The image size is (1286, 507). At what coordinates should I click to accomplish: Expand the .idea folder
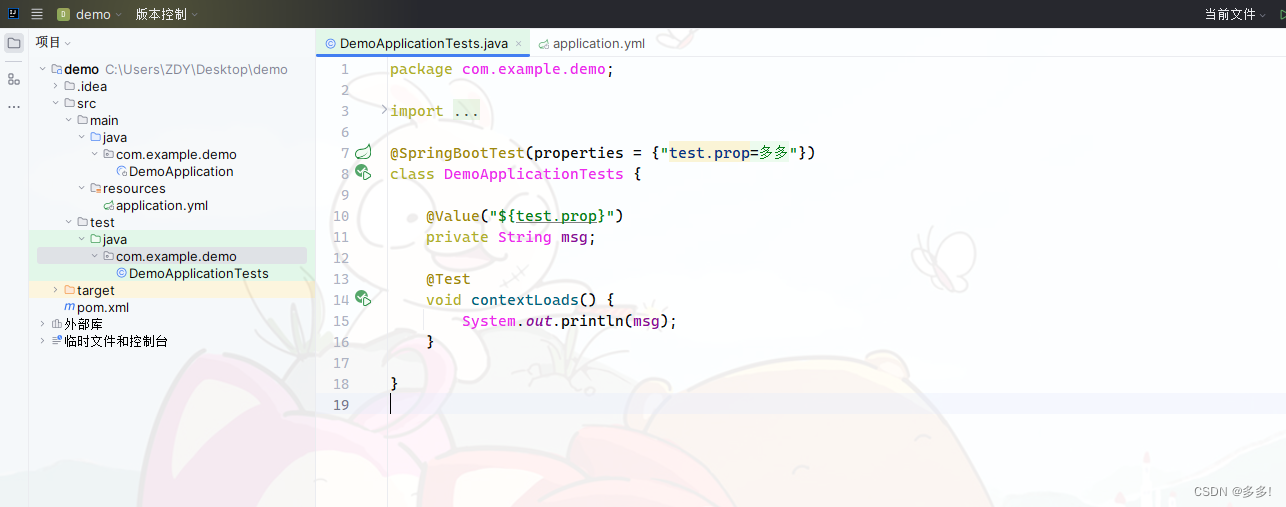click(56, 87)
